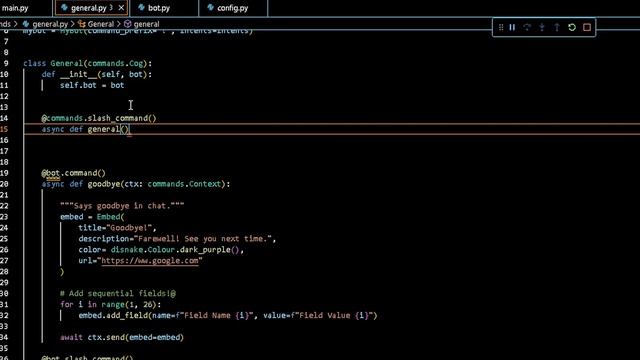Click line number 9 in the gutter
Screen dimensions: 640x360
point(6,63)
